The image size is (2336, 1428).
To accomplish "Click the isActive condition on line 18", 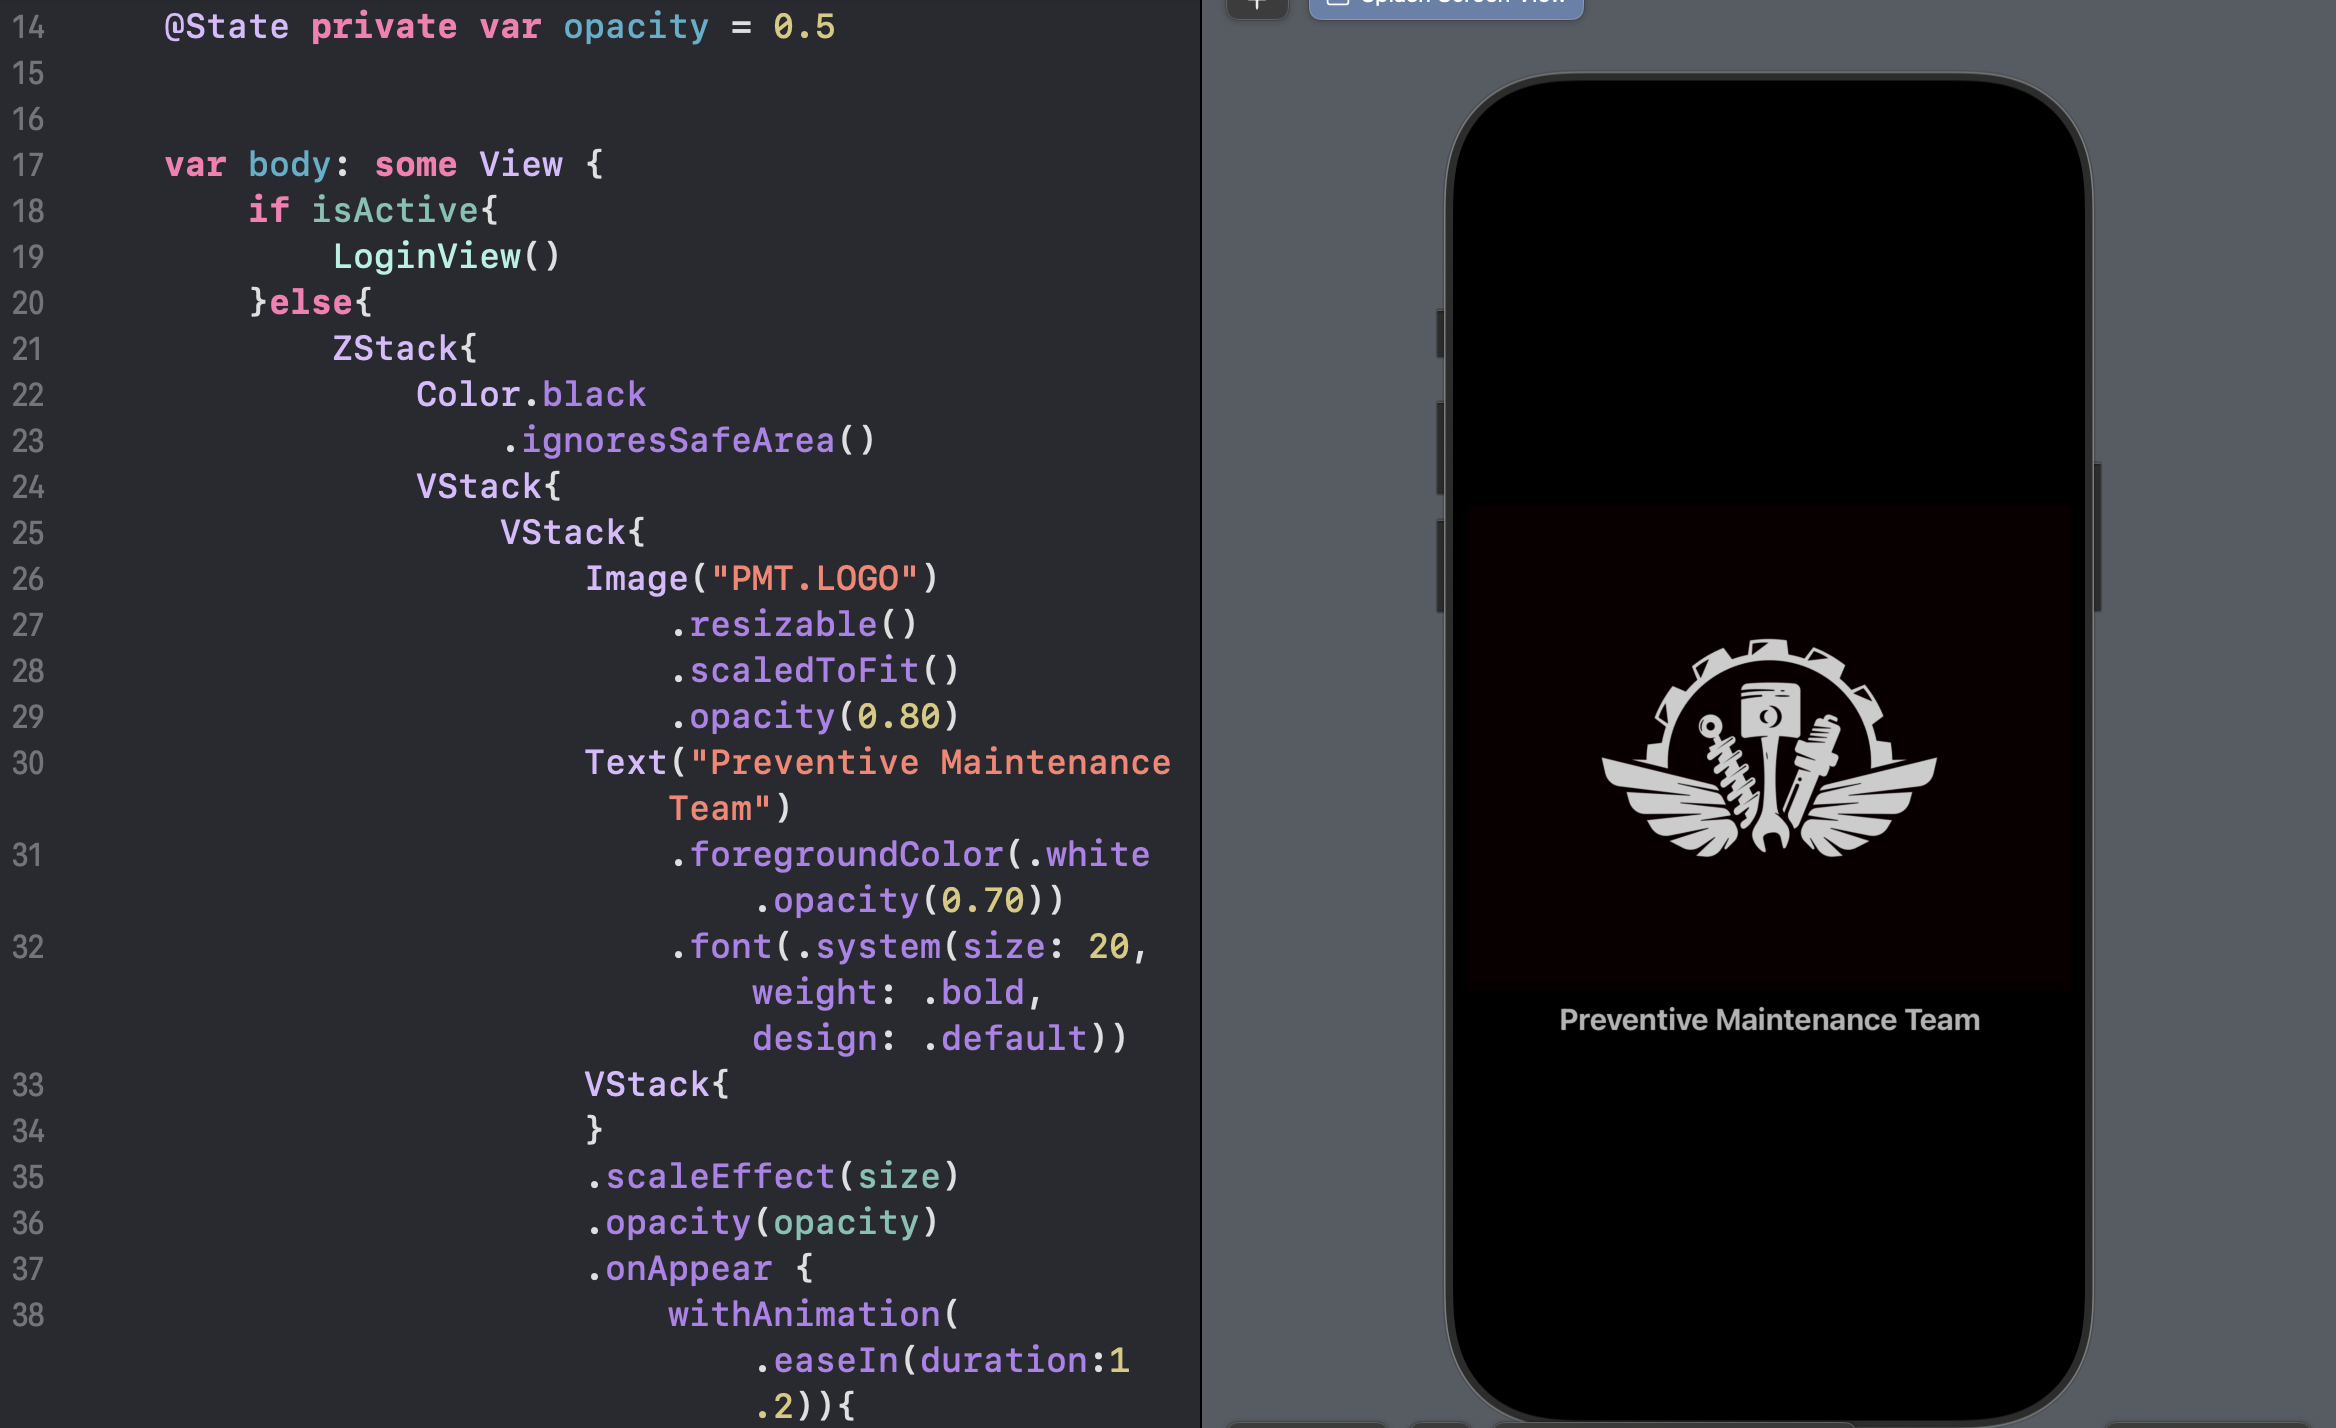I will 394,211.
